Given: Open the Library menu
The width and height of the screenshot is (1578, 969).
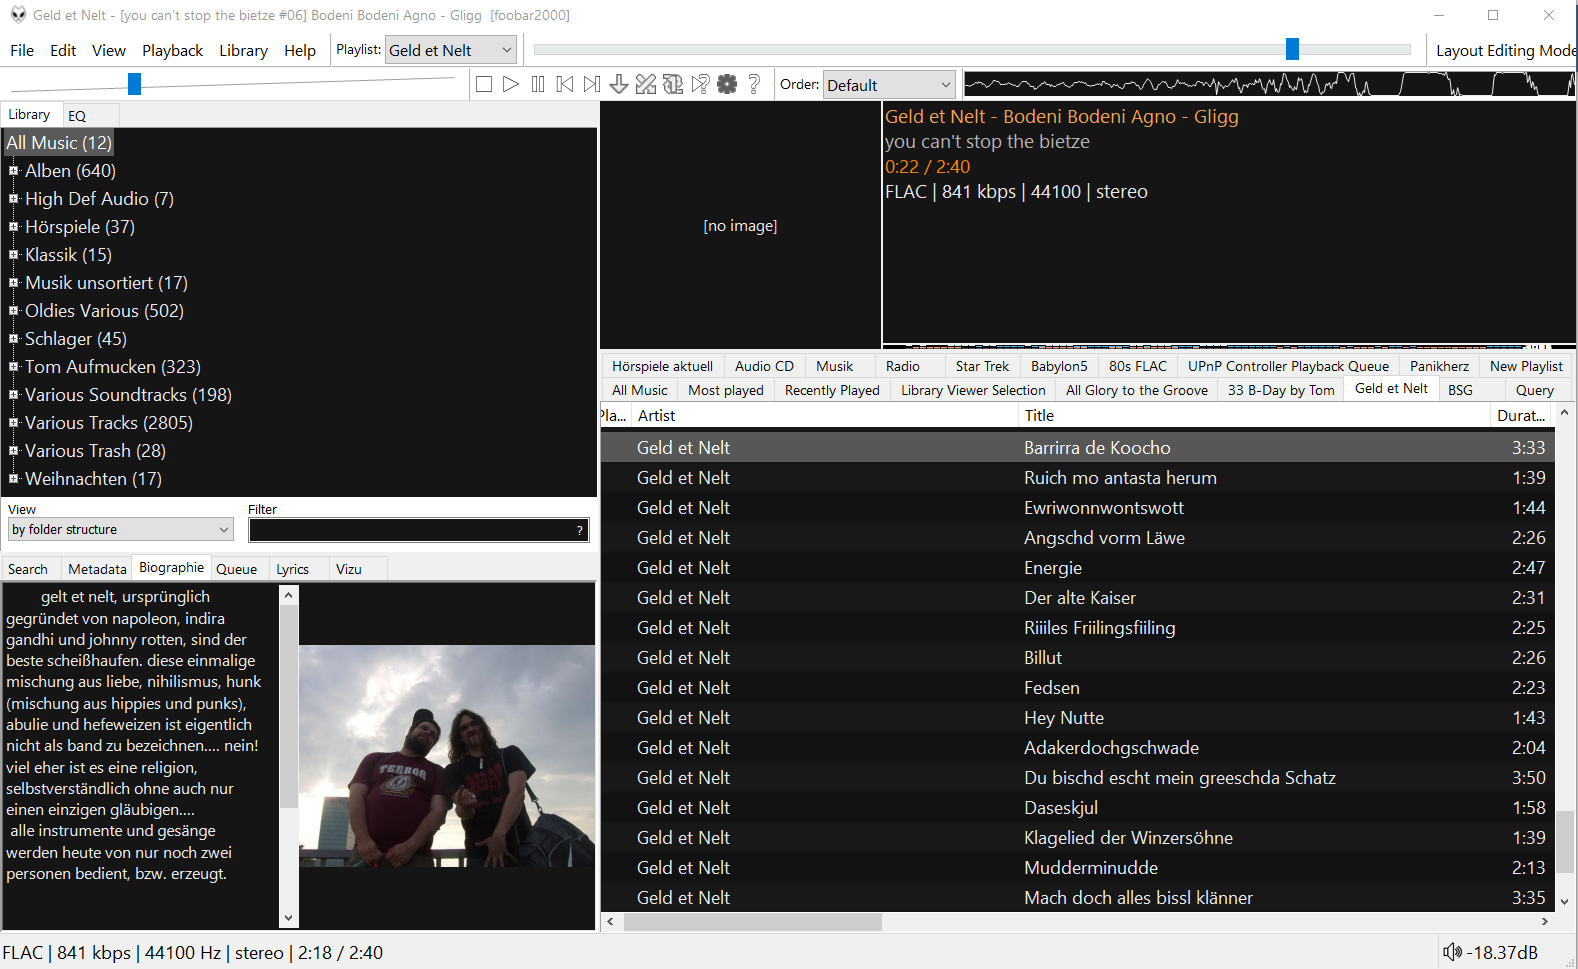Looking at the screenshot, I should coord(243,50).
